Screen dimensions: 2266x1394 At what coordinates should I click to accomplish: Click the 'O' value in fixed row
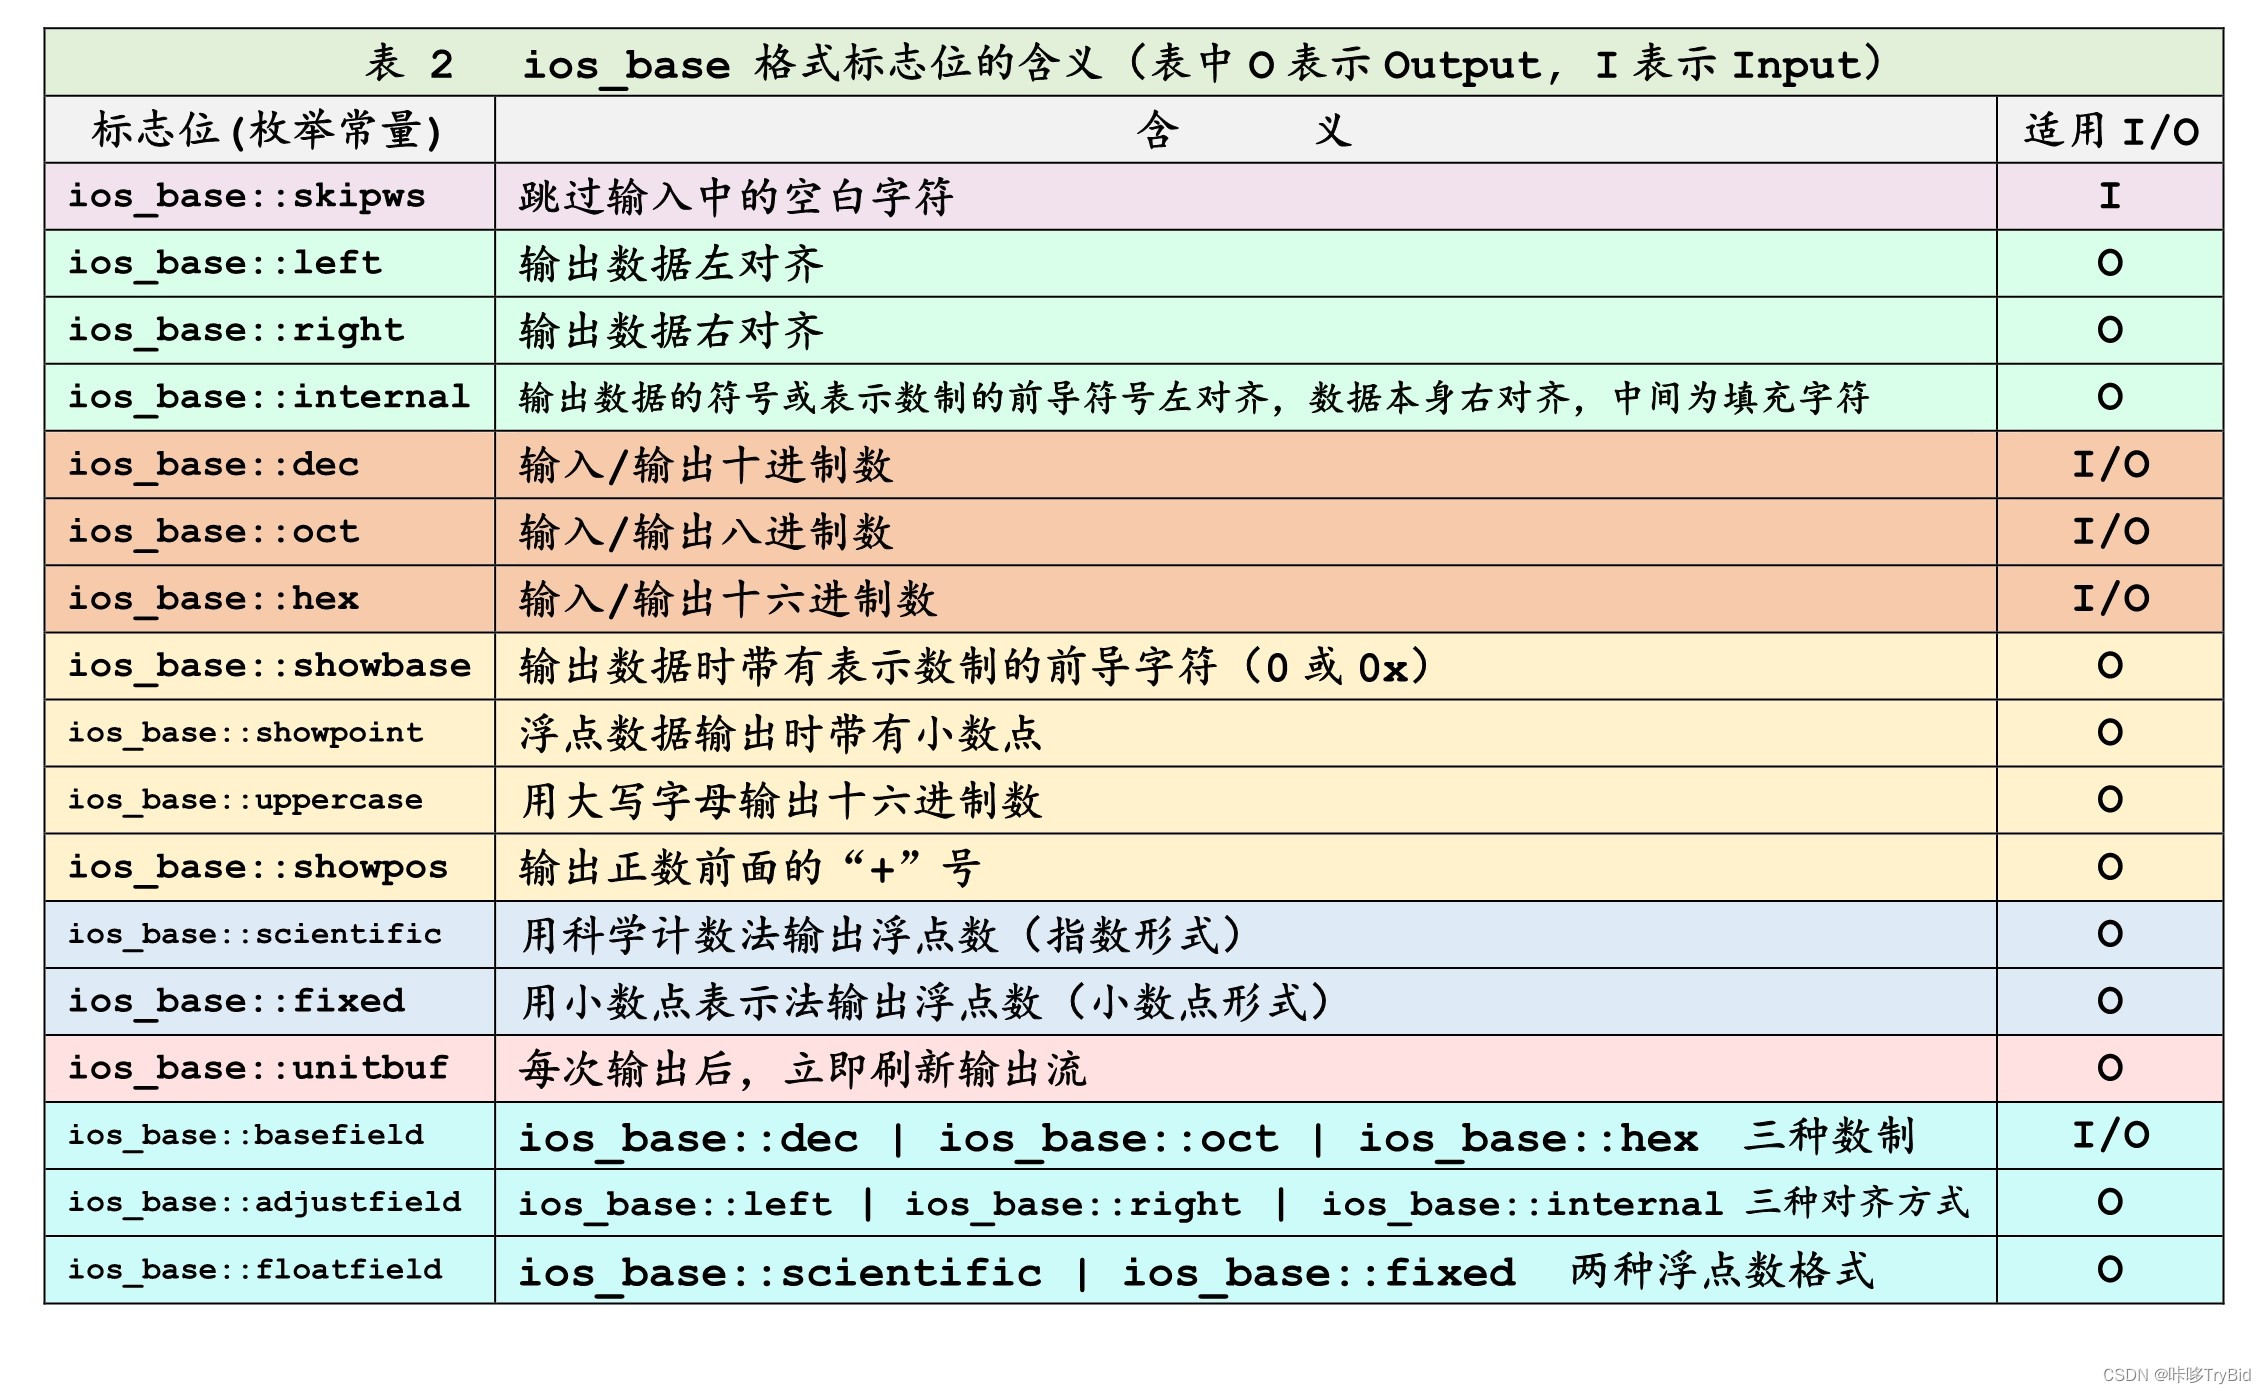tap(2110, 1000)
